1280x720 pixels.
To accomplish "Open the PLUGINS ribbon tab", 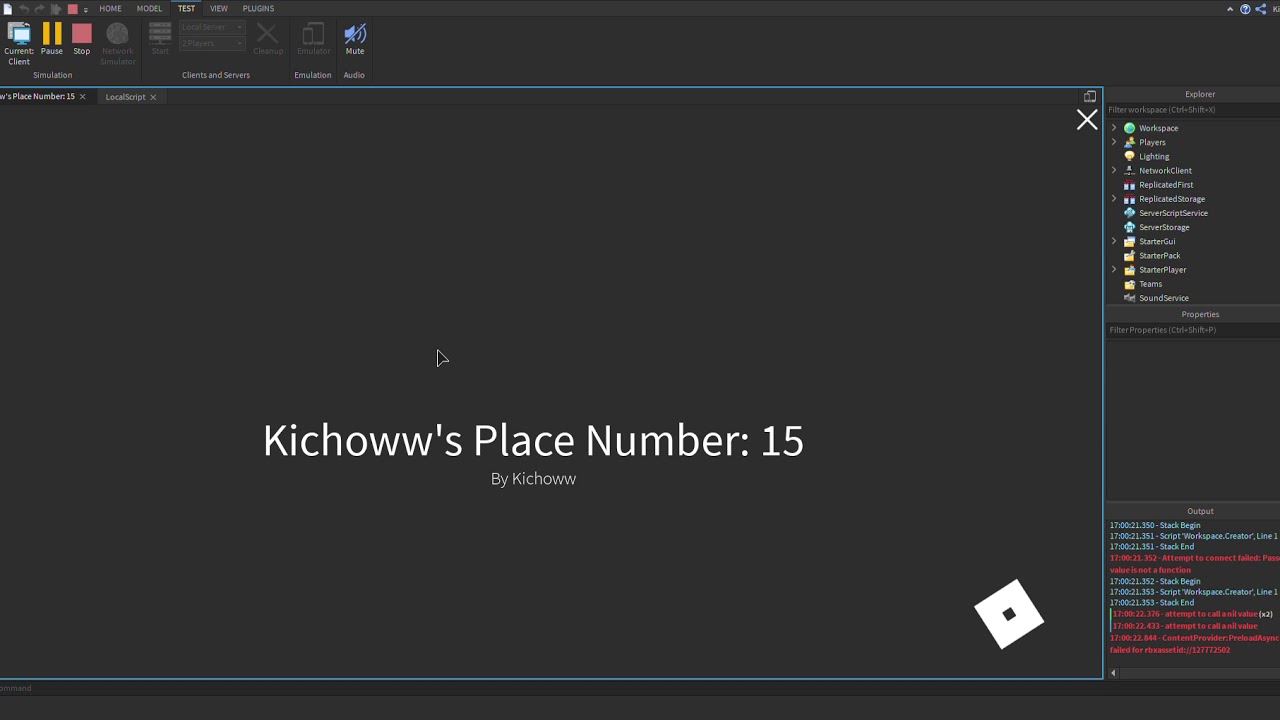I will tap(258, 8).
